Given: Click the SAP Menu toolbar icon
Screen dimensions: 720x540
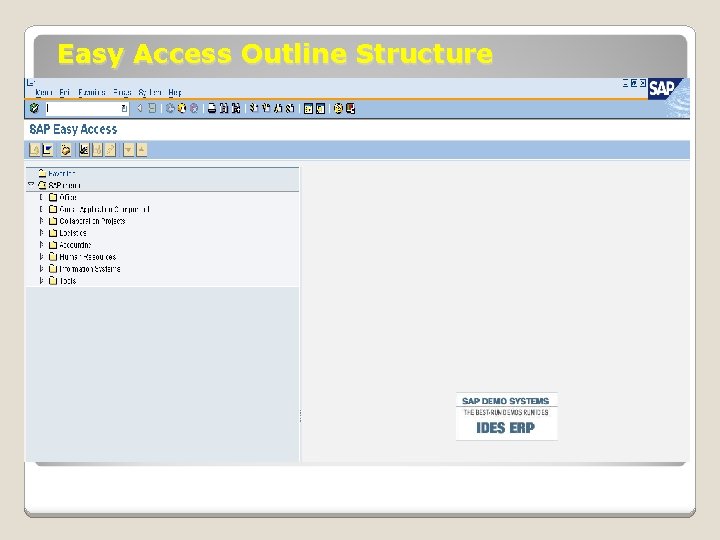Looking at the screenshot, I should coord(47,150).
